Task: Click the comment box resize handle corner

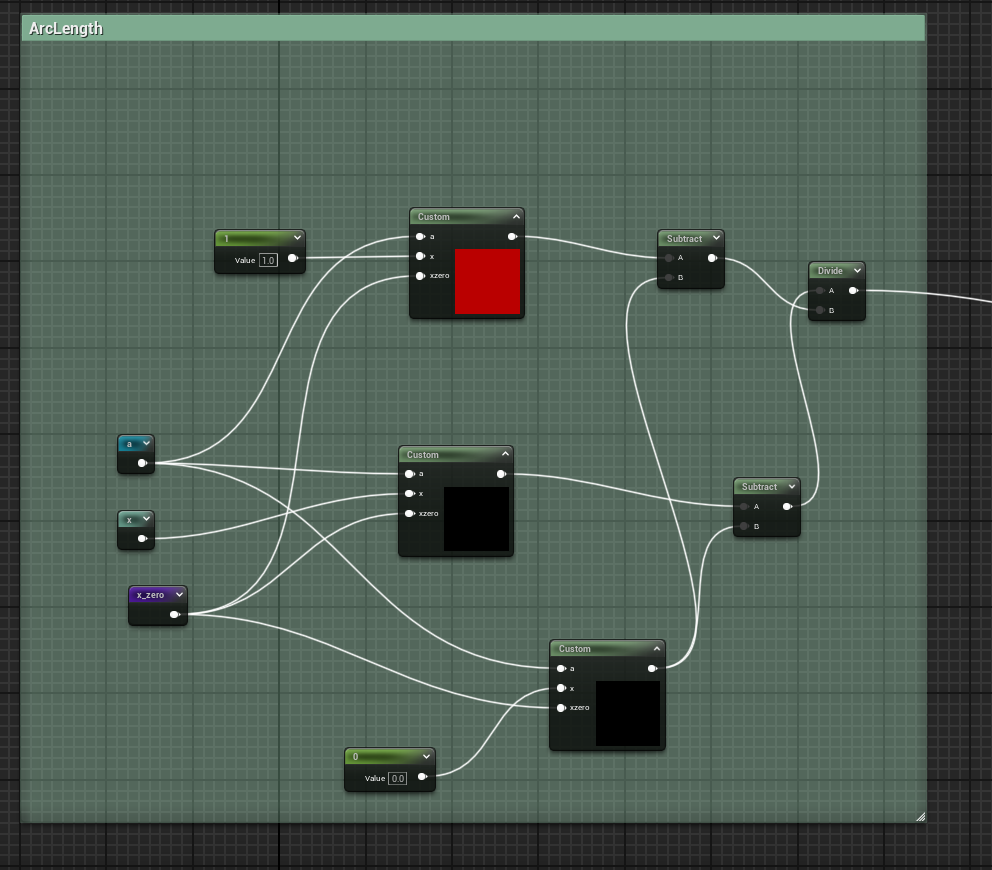Action: coord(920,817)
